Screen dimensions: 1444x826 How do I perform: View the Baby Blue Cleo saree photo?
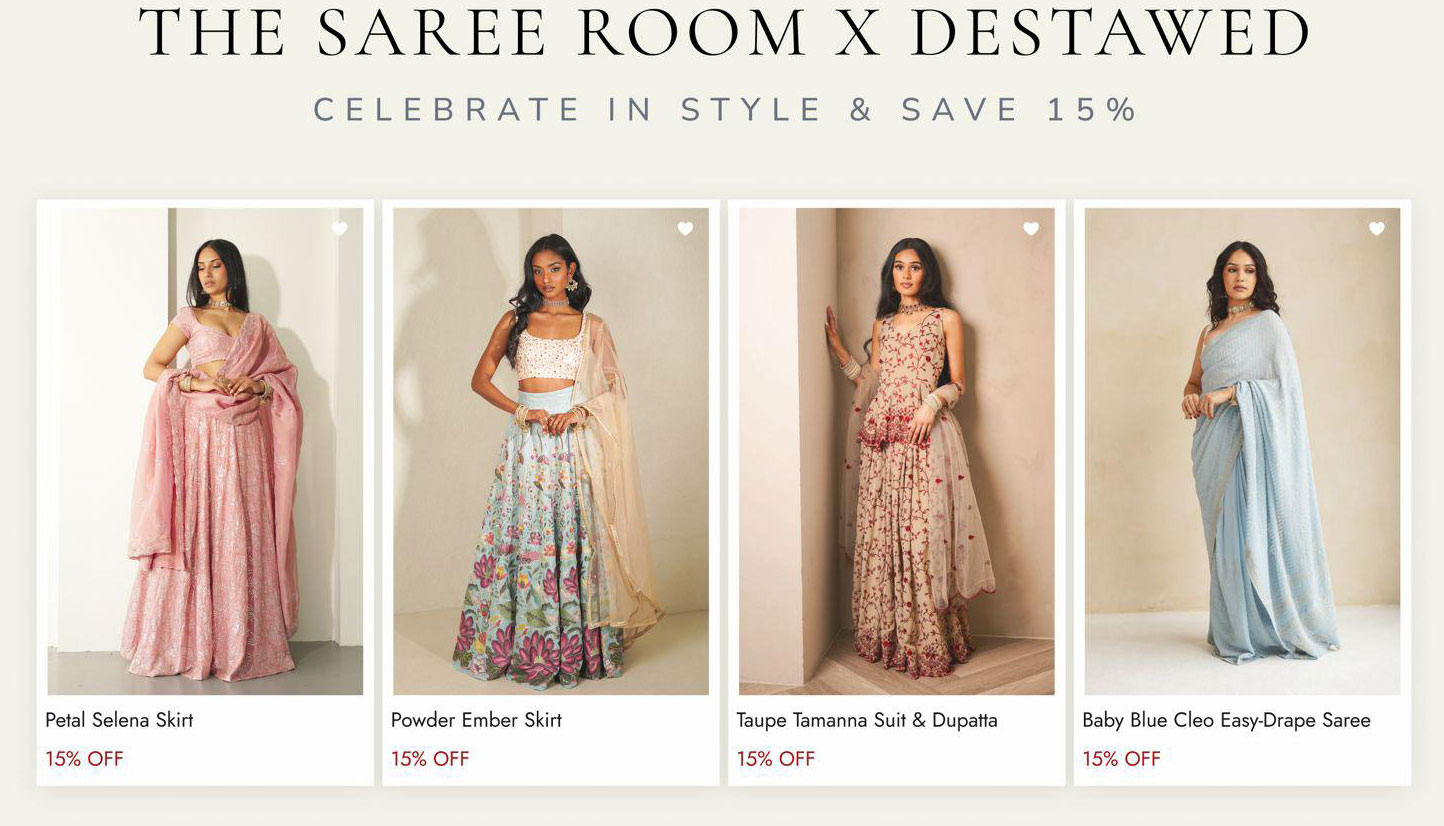(1242, 451)
